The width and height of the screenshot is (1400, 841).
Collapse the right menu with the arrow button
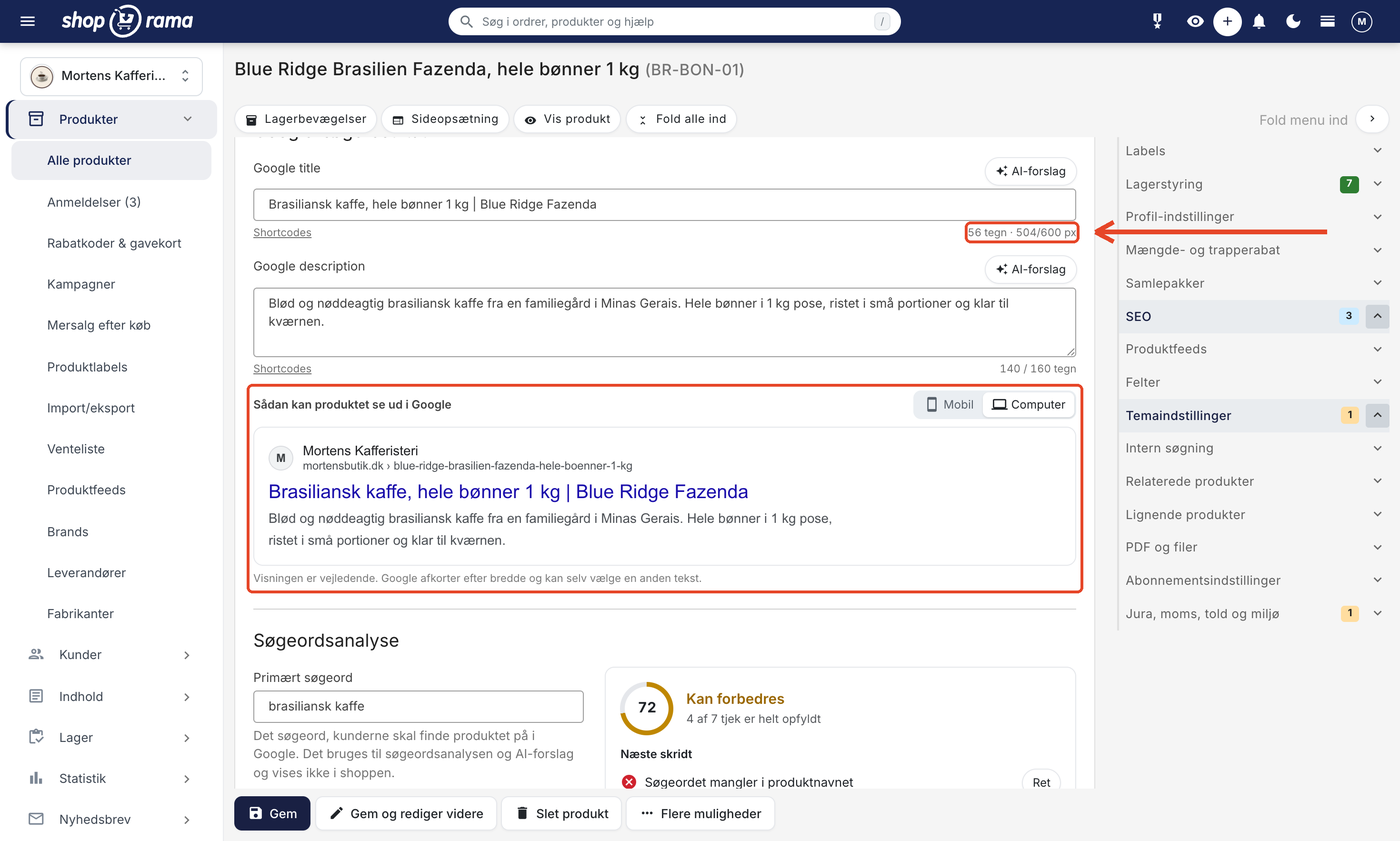(1373, 119)
